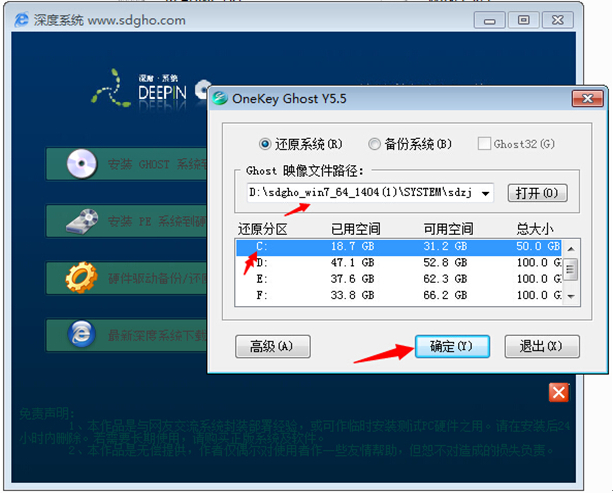Close the OneKey Ghost dialog window
Screen dimensions: 613x493
coord(585,99)
